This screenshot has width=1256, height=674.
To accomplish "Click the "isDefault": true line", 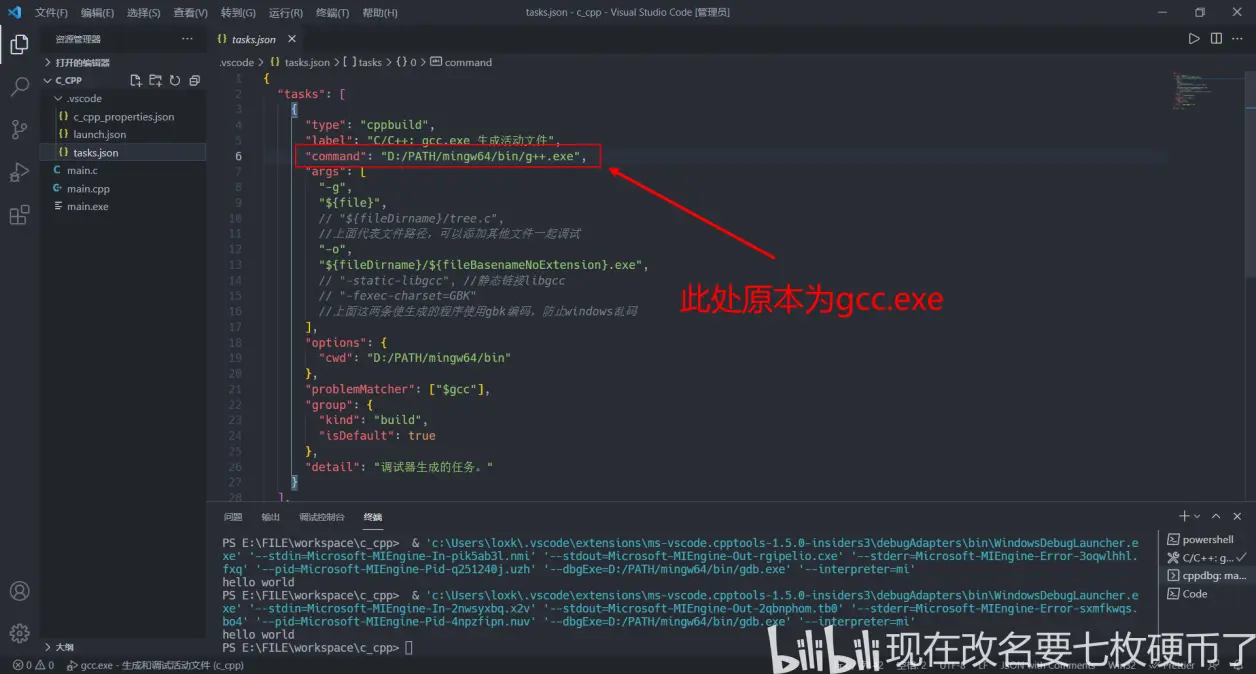I will click(377, 436).
